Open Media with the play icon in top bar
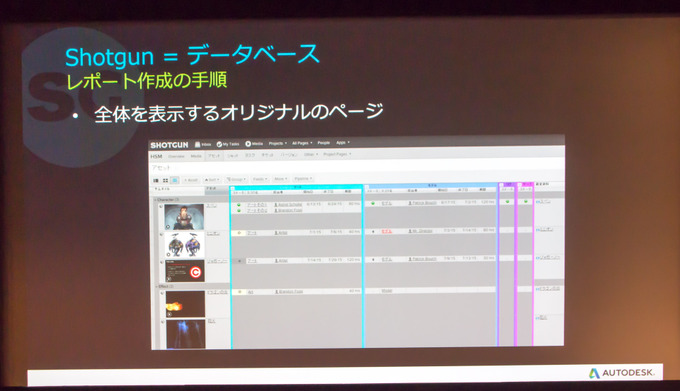This screenshot has height=391, width=680. tap(254, 143)
